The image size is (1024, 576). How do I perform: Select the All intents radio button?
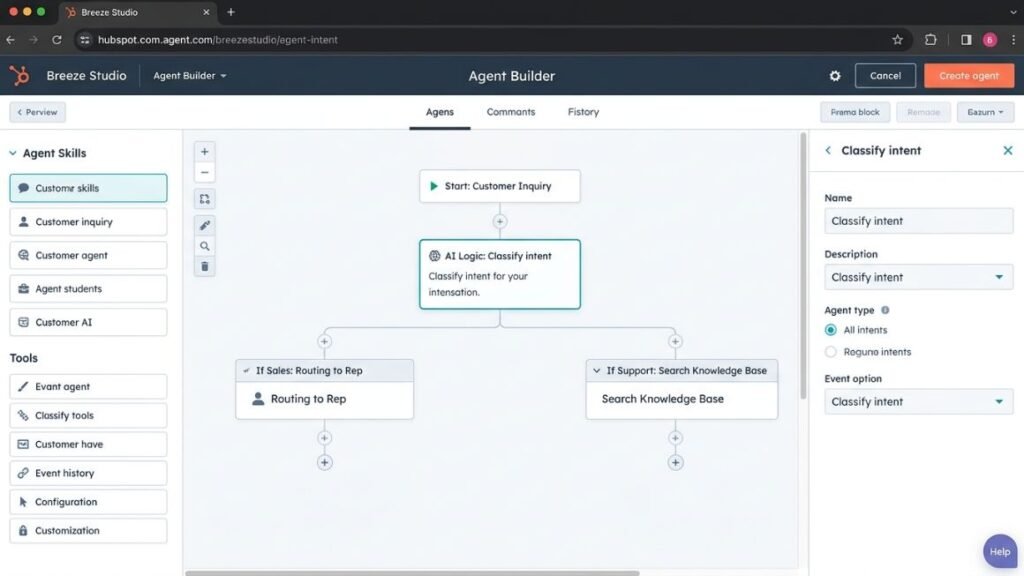pos(830,330)
